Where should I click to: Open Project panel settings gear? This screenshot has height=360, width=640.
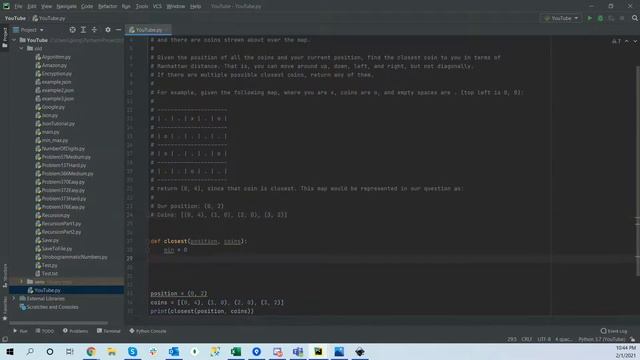108,30
